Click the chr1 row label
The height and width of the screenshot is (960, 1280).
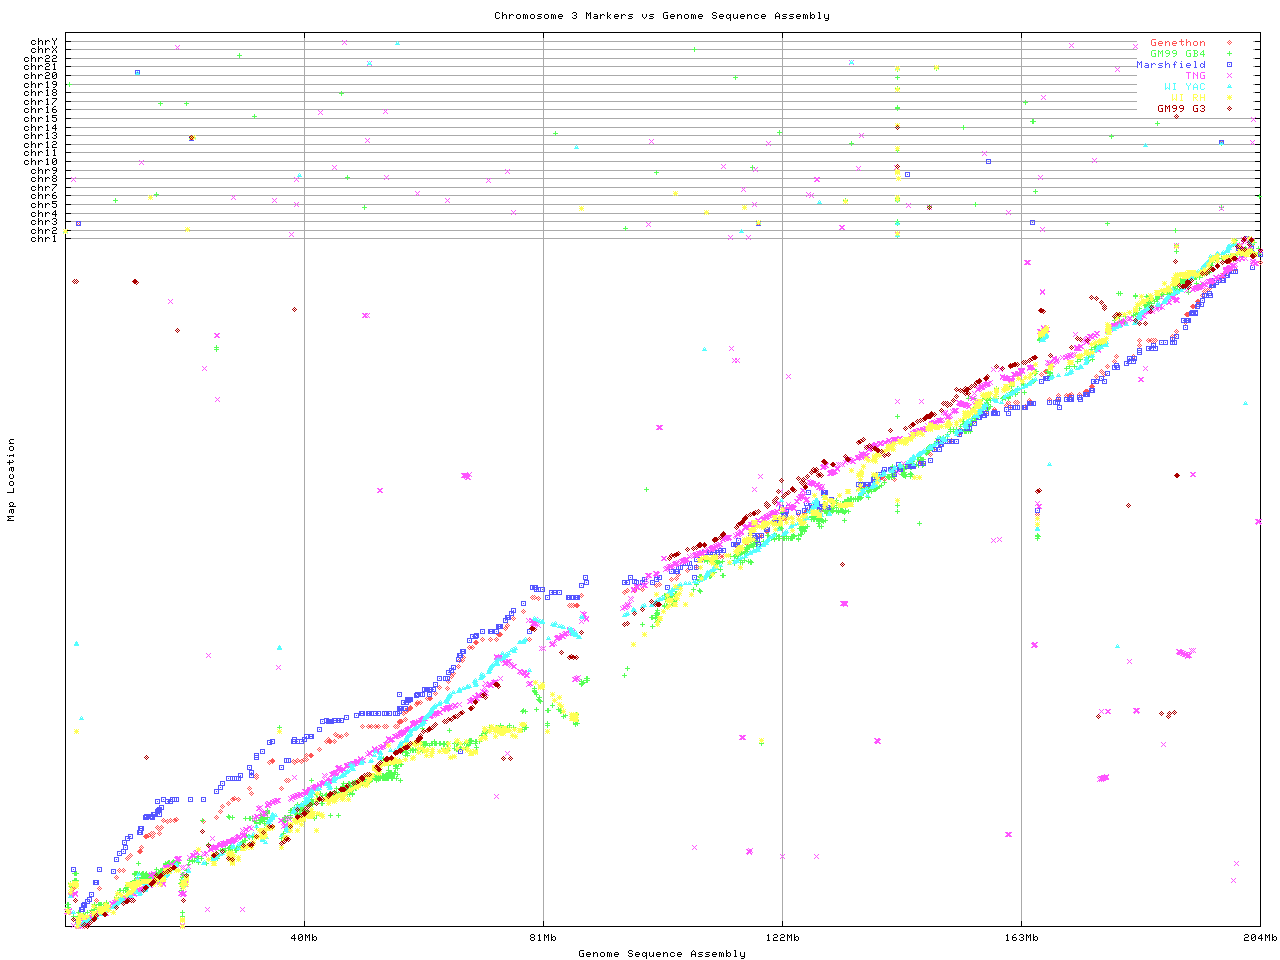(x=43, y=238)
